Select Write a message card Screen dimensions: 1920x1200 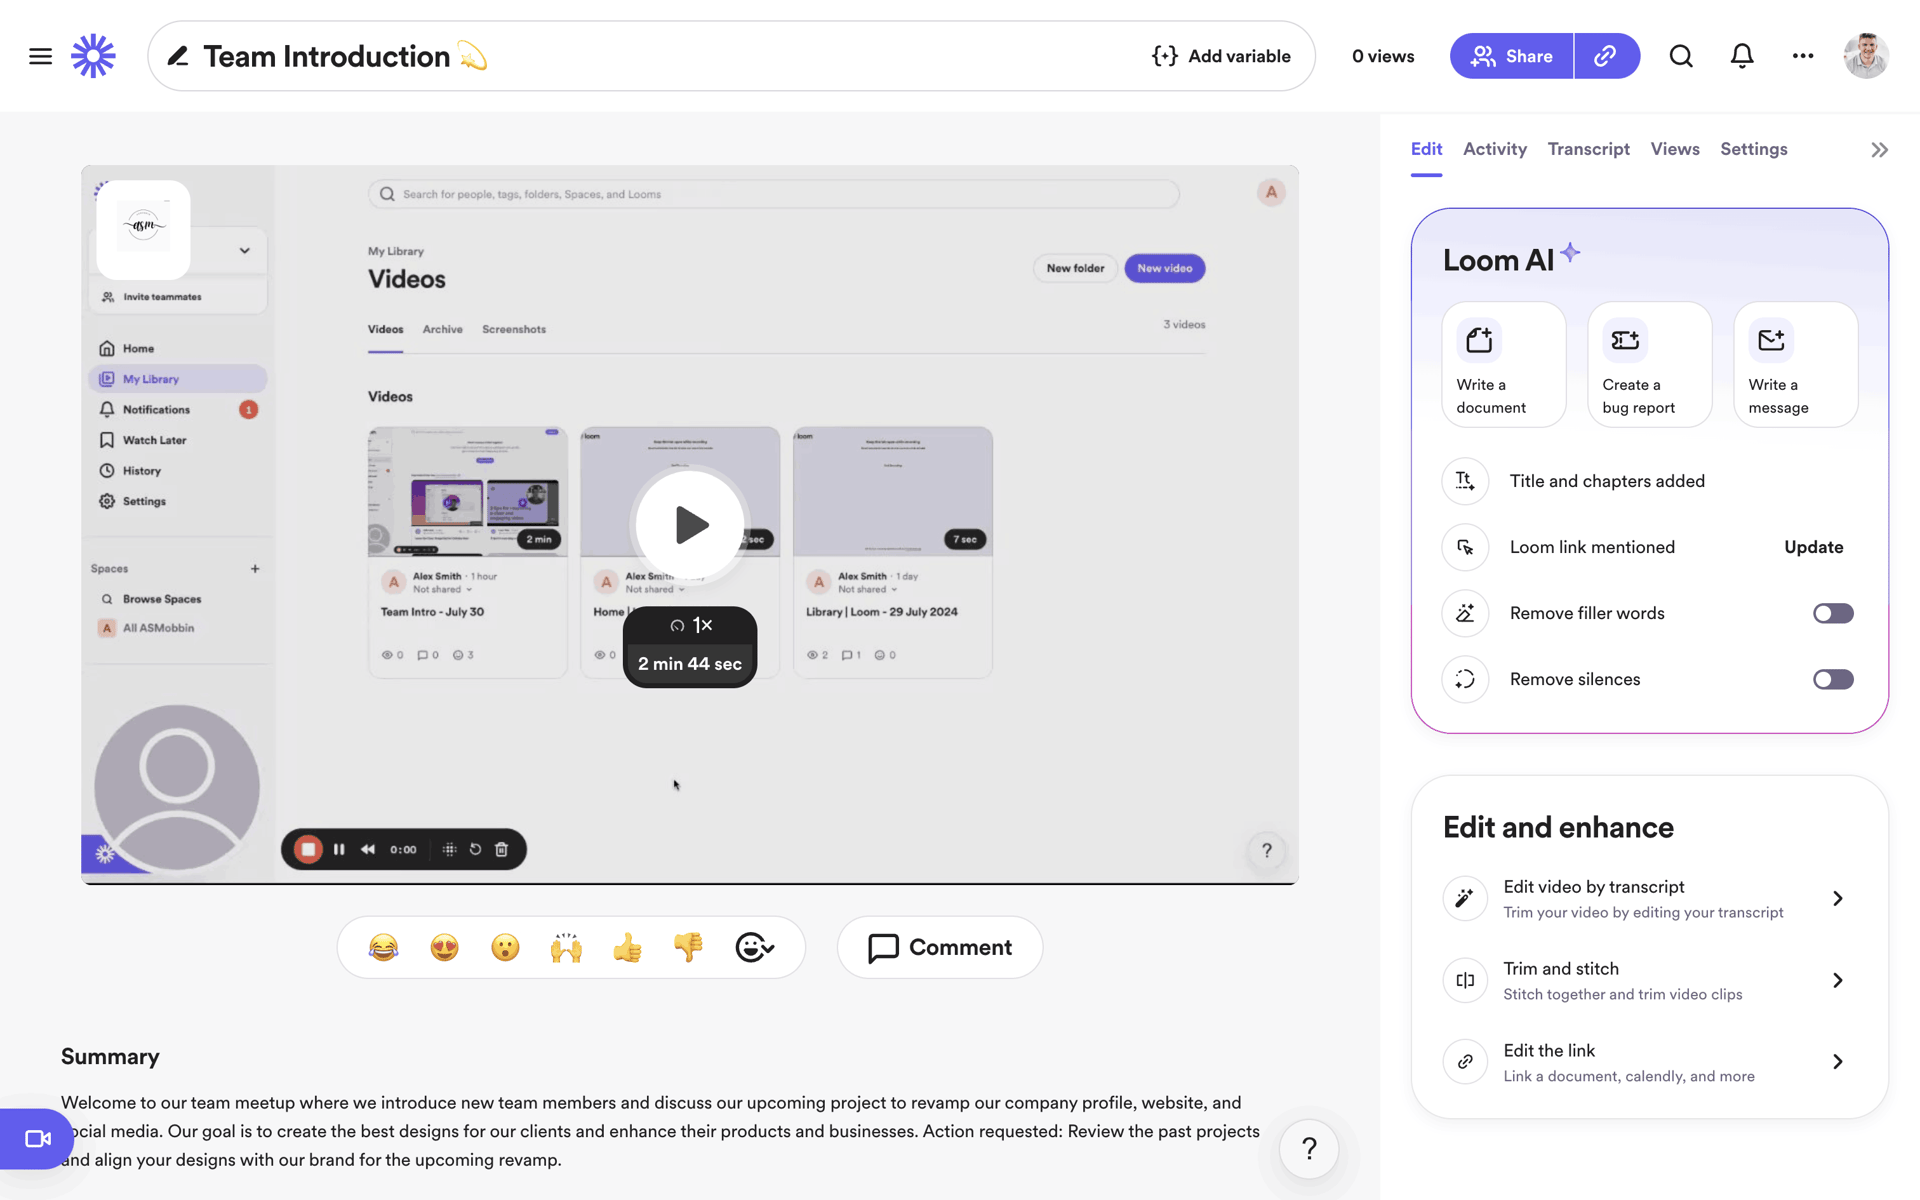click(1795, 365)
